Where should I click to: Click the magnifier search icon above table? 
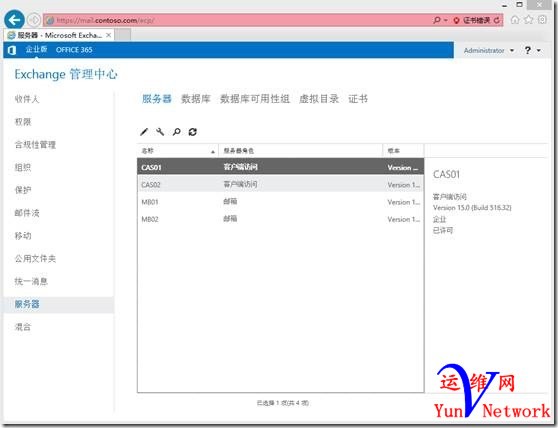coord(177,132)
